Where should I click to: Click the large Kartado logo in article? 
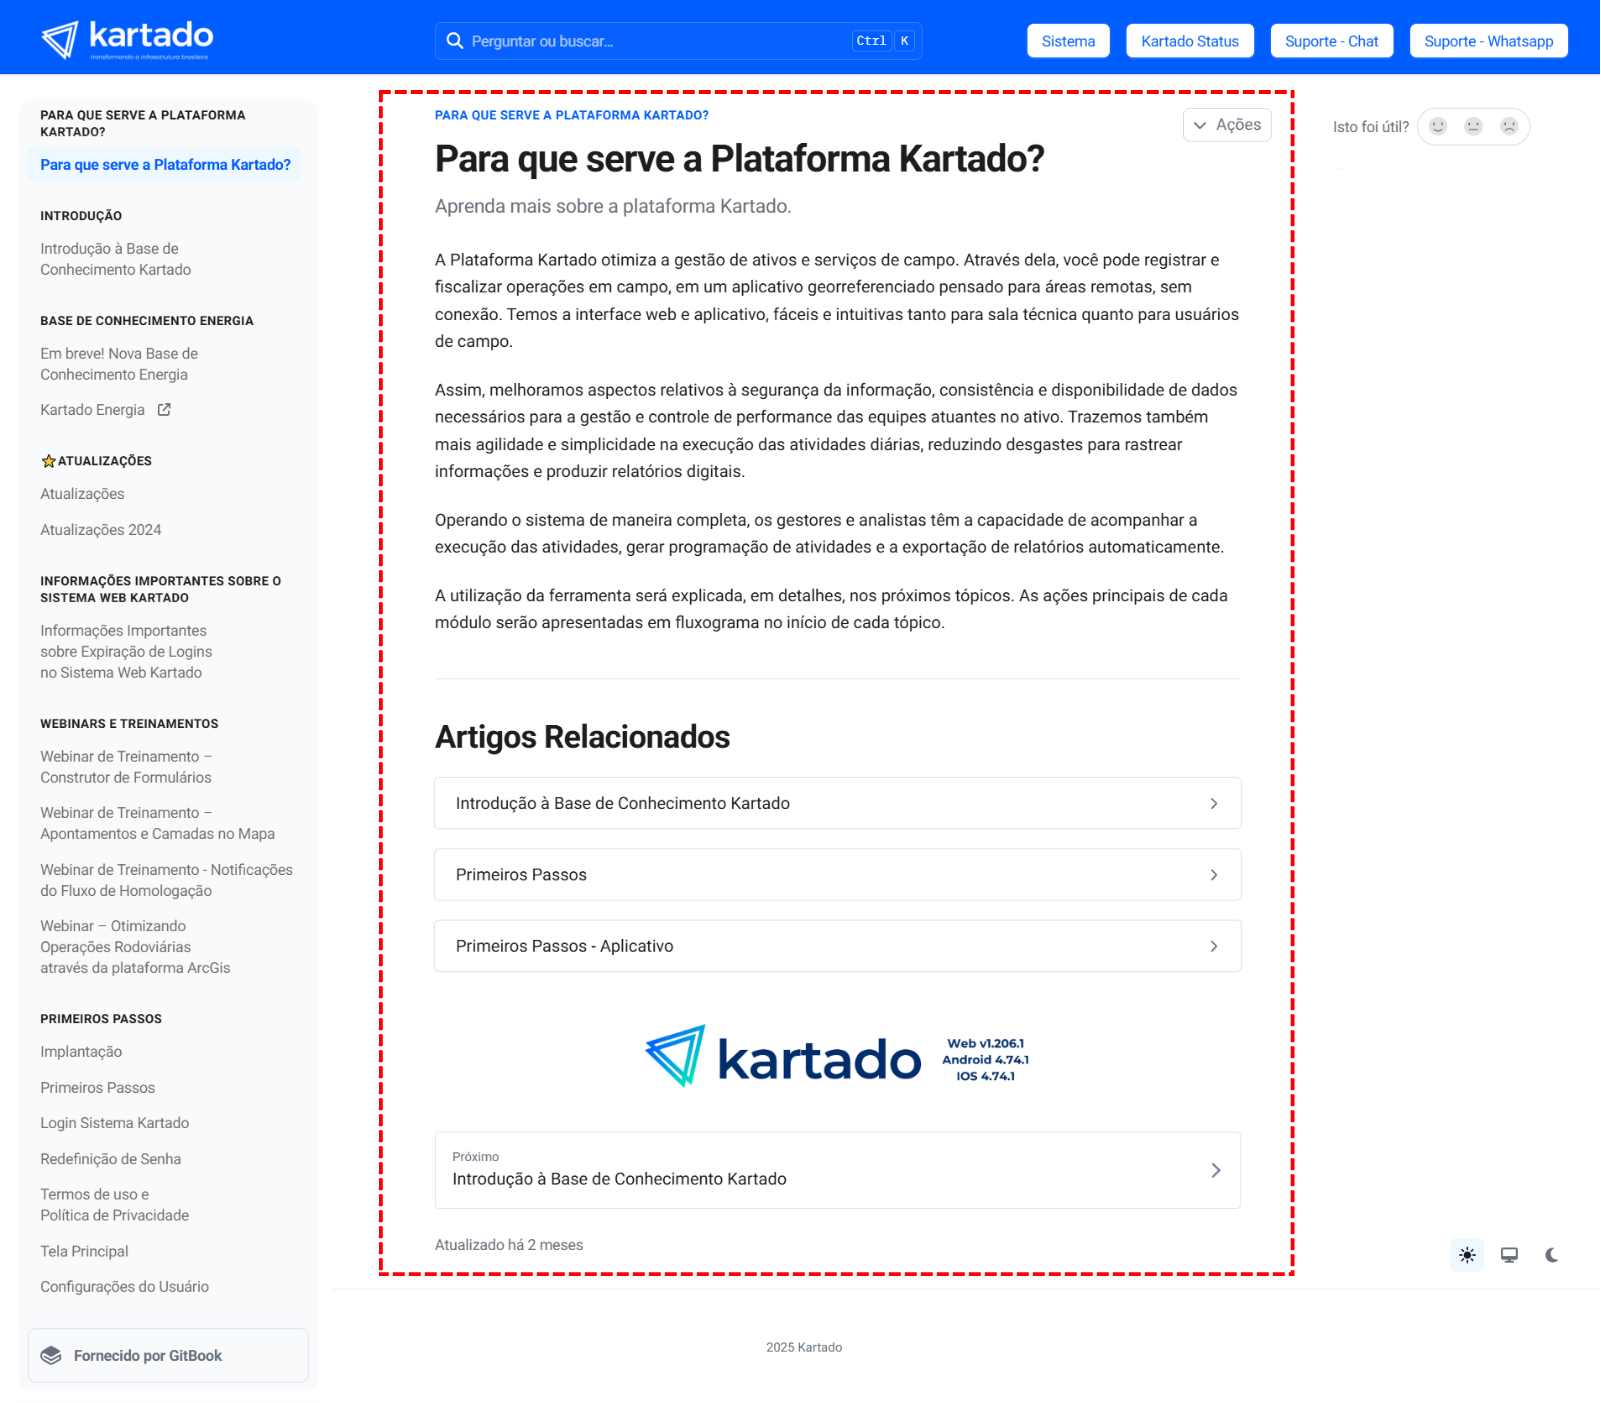pos(782,1058)
